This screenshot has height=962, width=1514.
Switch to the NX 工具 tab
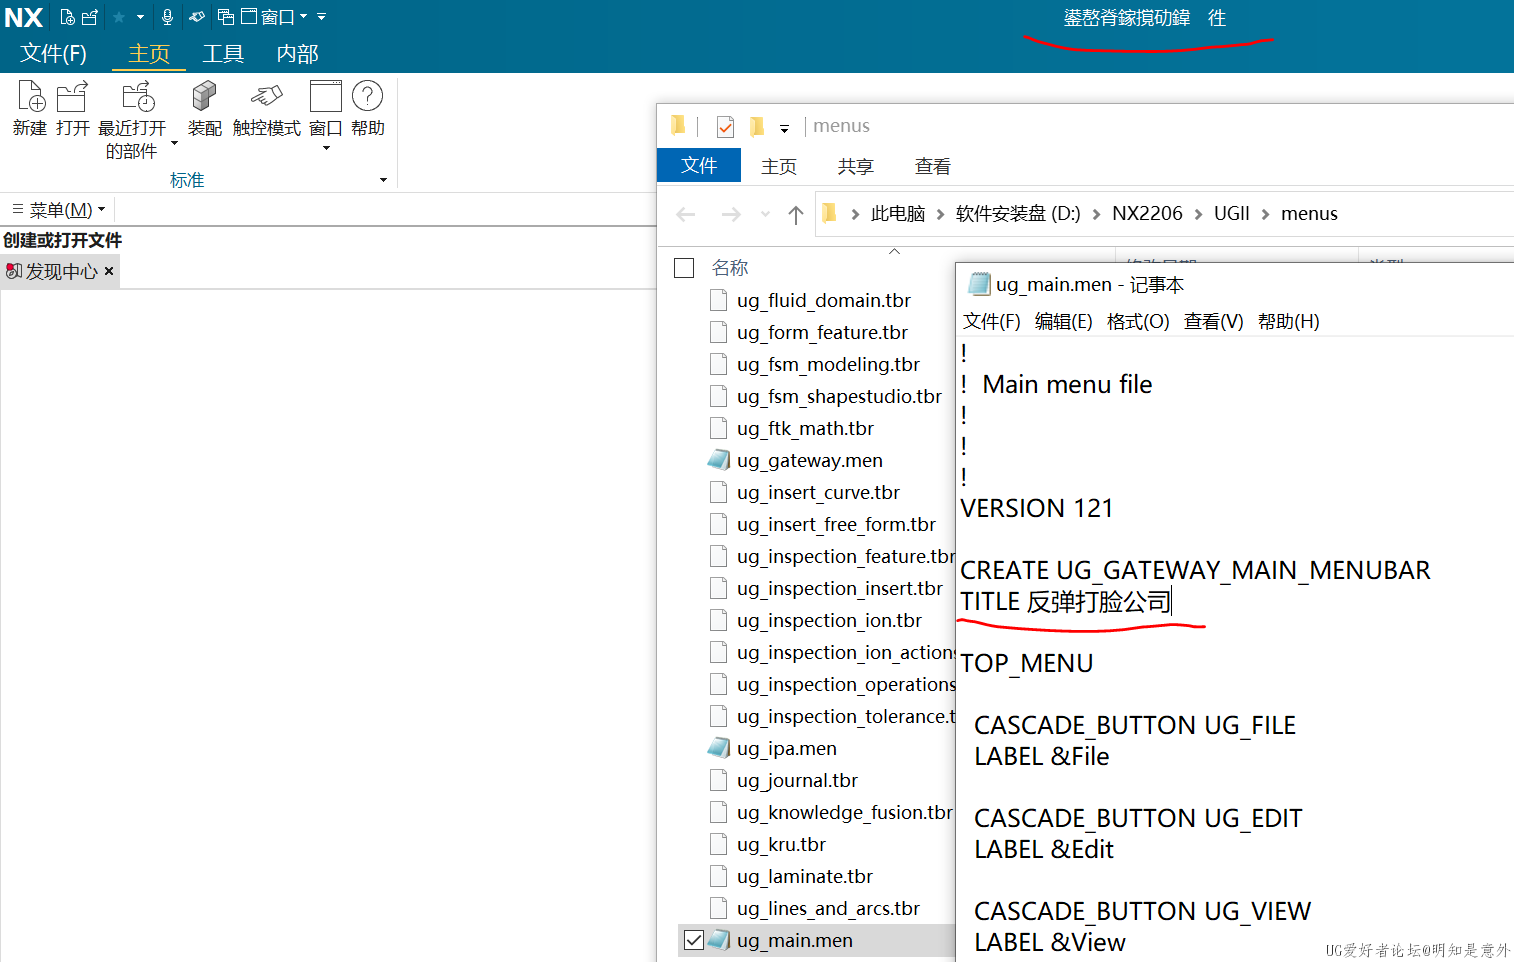point(223,53)
